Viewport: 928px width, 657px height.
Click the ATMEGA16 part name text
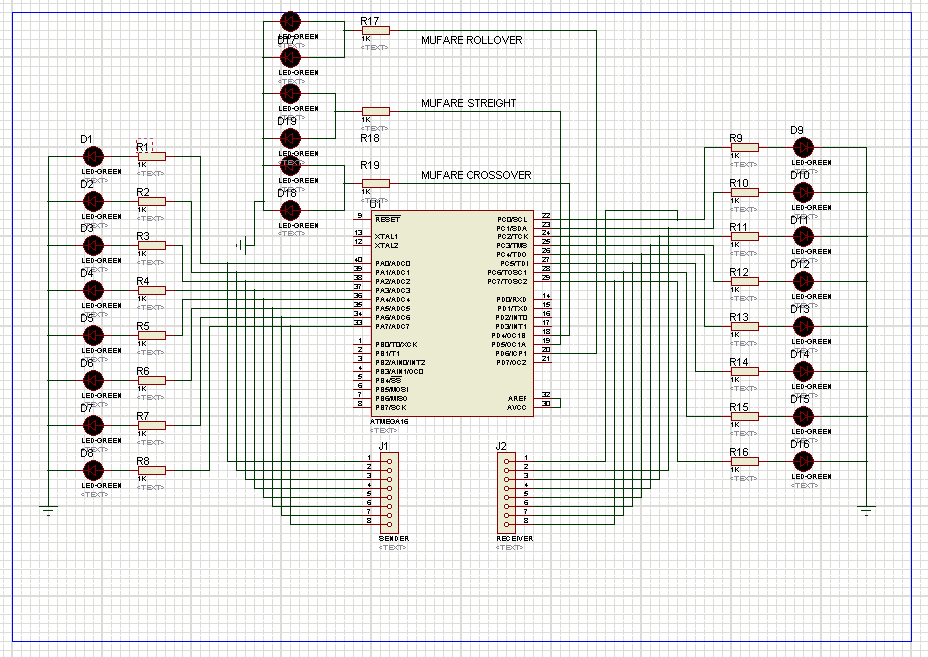coord(389,421)
